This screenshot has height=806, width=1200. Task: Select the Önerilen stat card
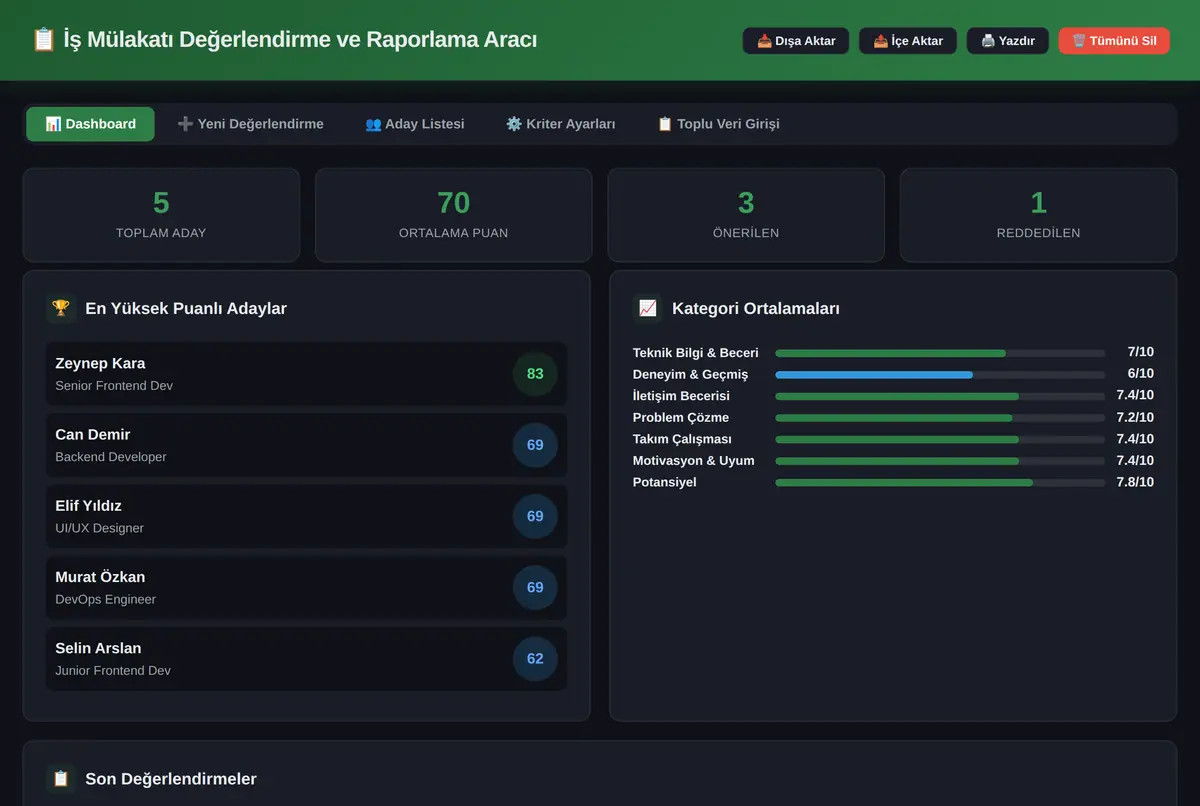(746, 215)
